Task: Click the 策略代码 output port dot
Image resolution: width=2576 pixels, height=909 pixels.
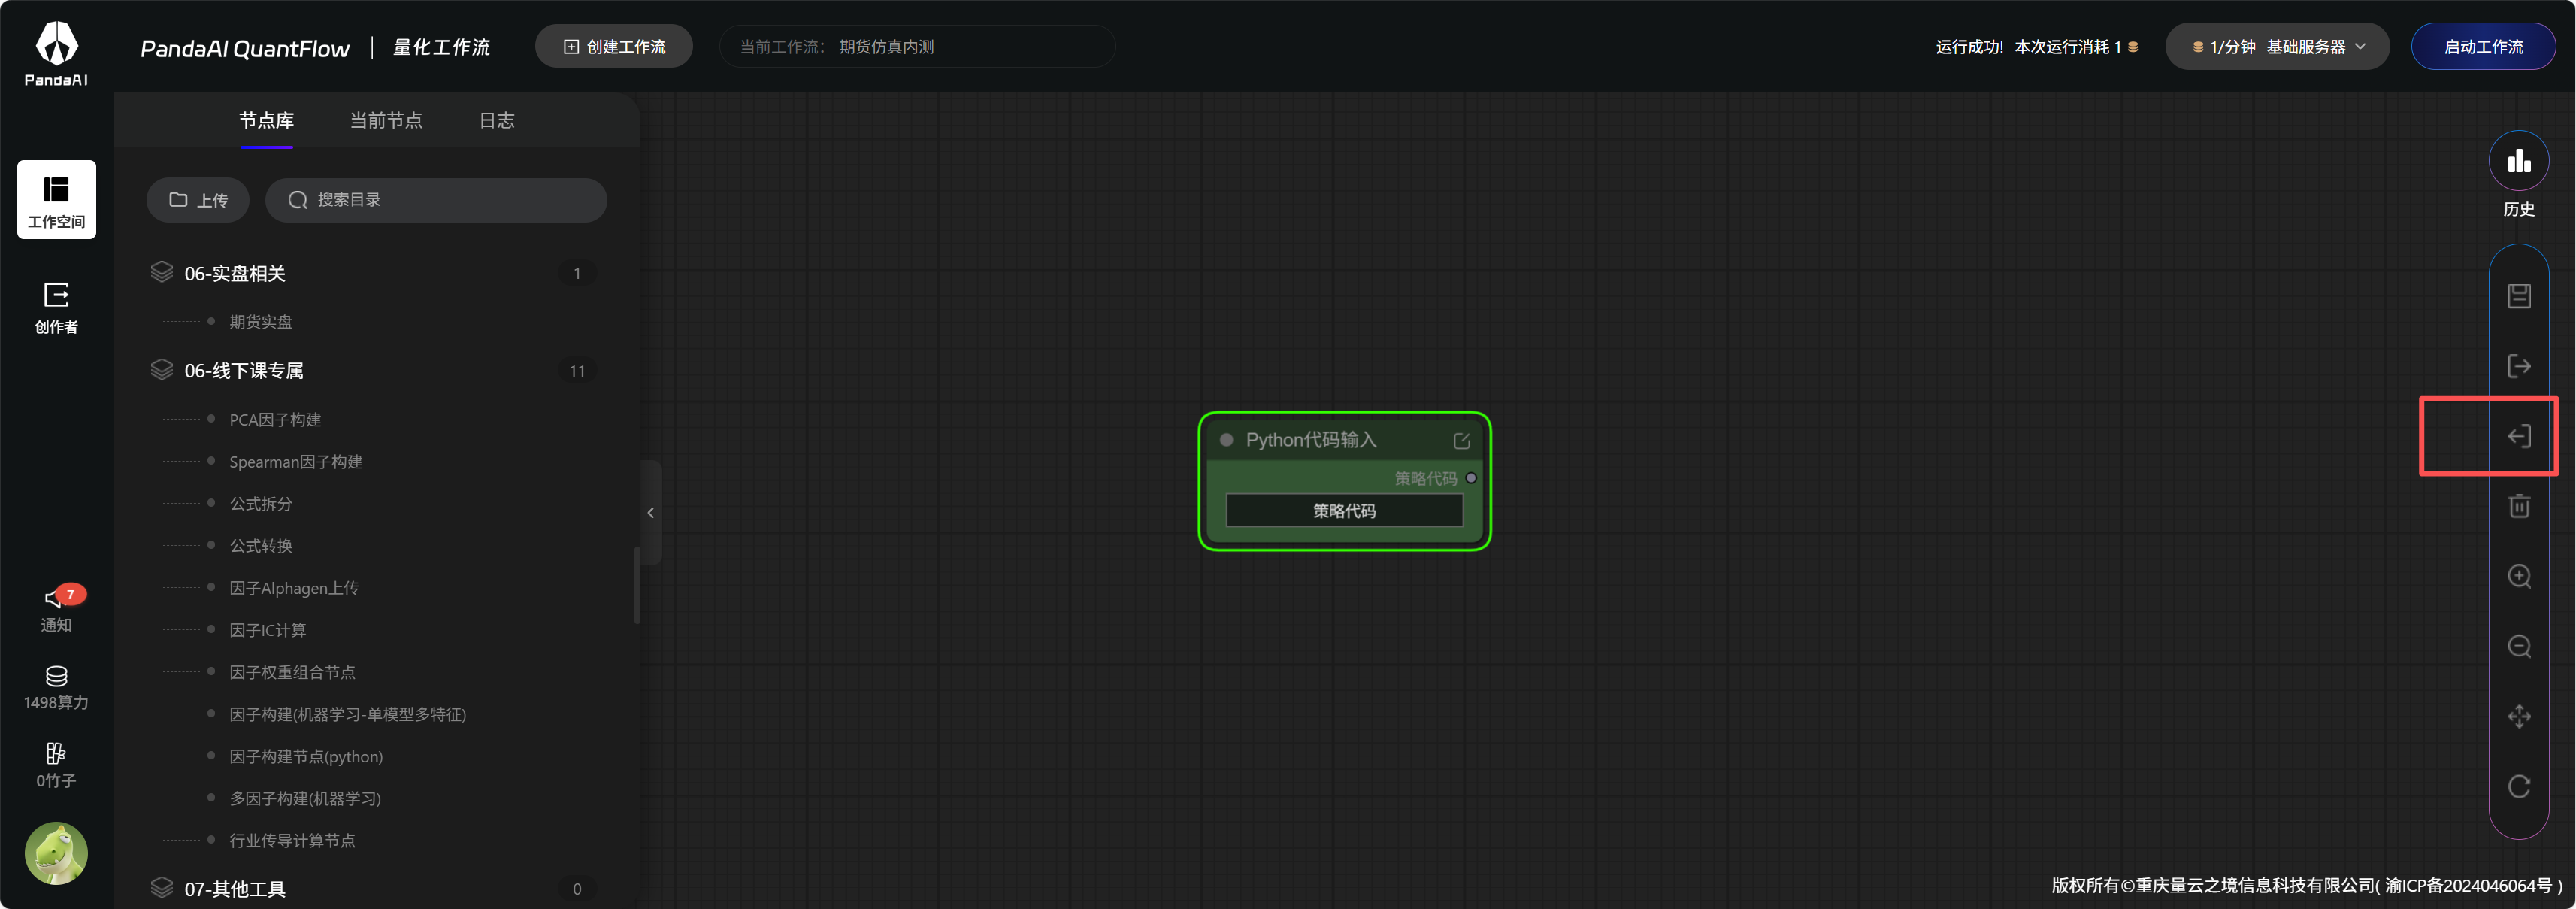Action: point(1471,478)
